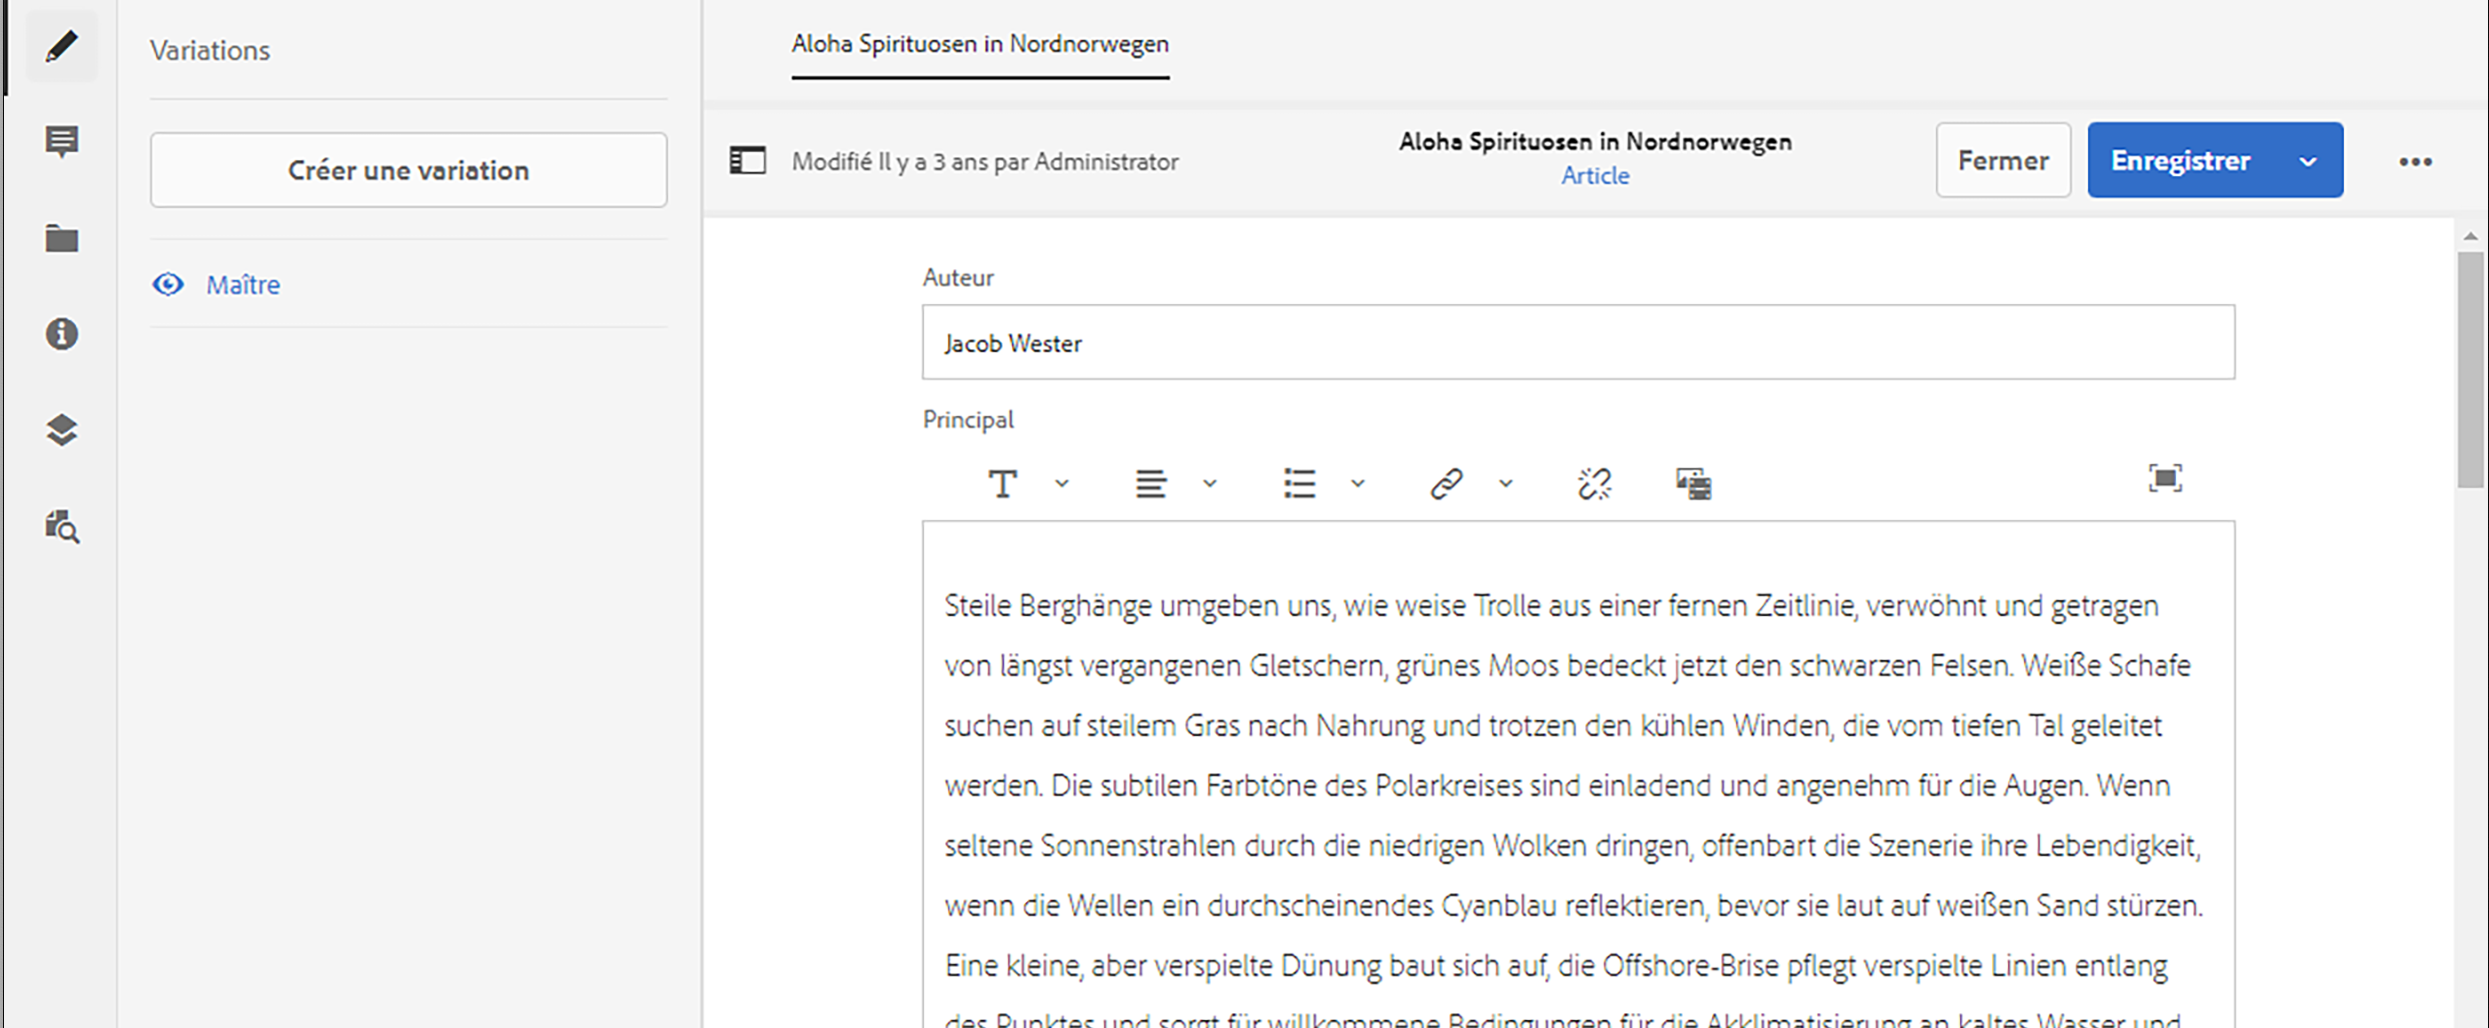Viewport: 2489px width, 1028px height.
Task: Click the vertical scrollbar thumb
Action: [2471, 369]
